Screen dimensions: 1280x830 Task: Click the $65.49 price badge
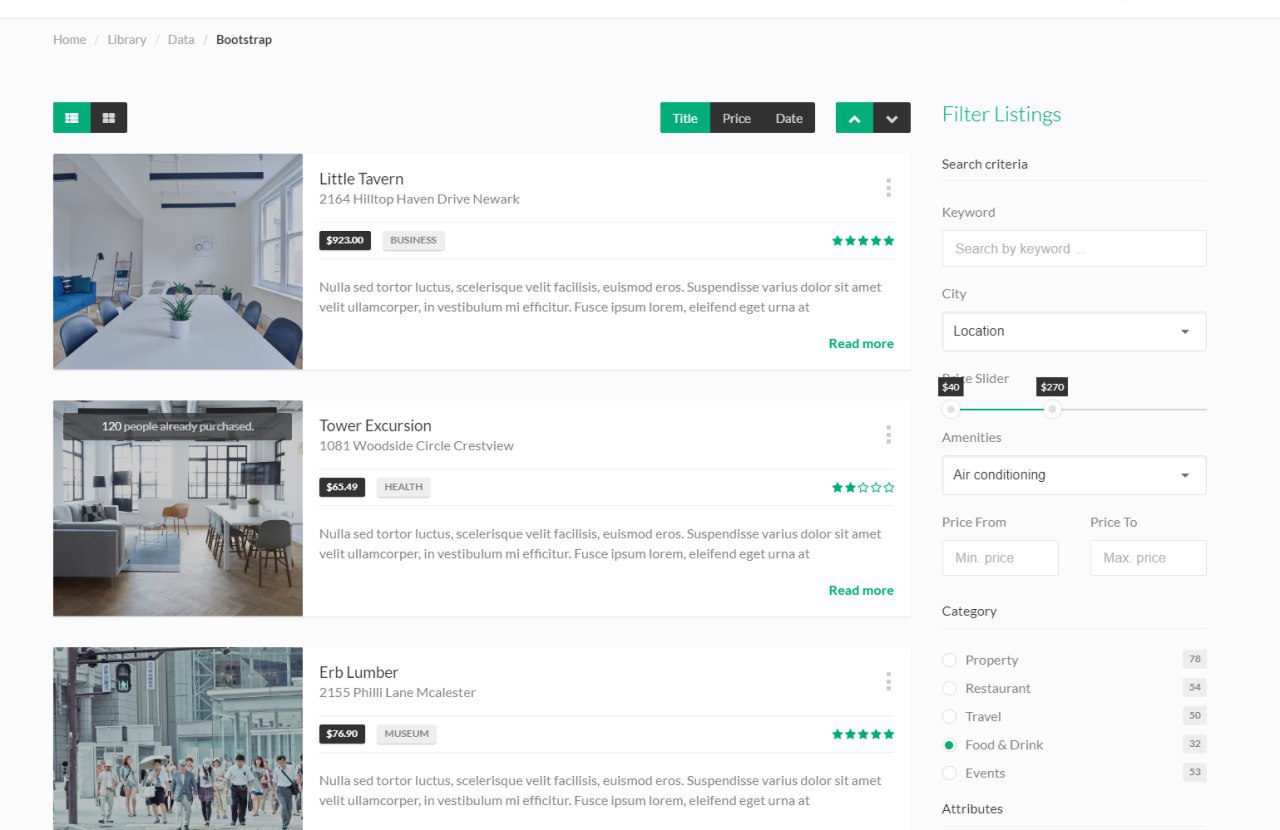pyautogui.click(x=342, y=488)
